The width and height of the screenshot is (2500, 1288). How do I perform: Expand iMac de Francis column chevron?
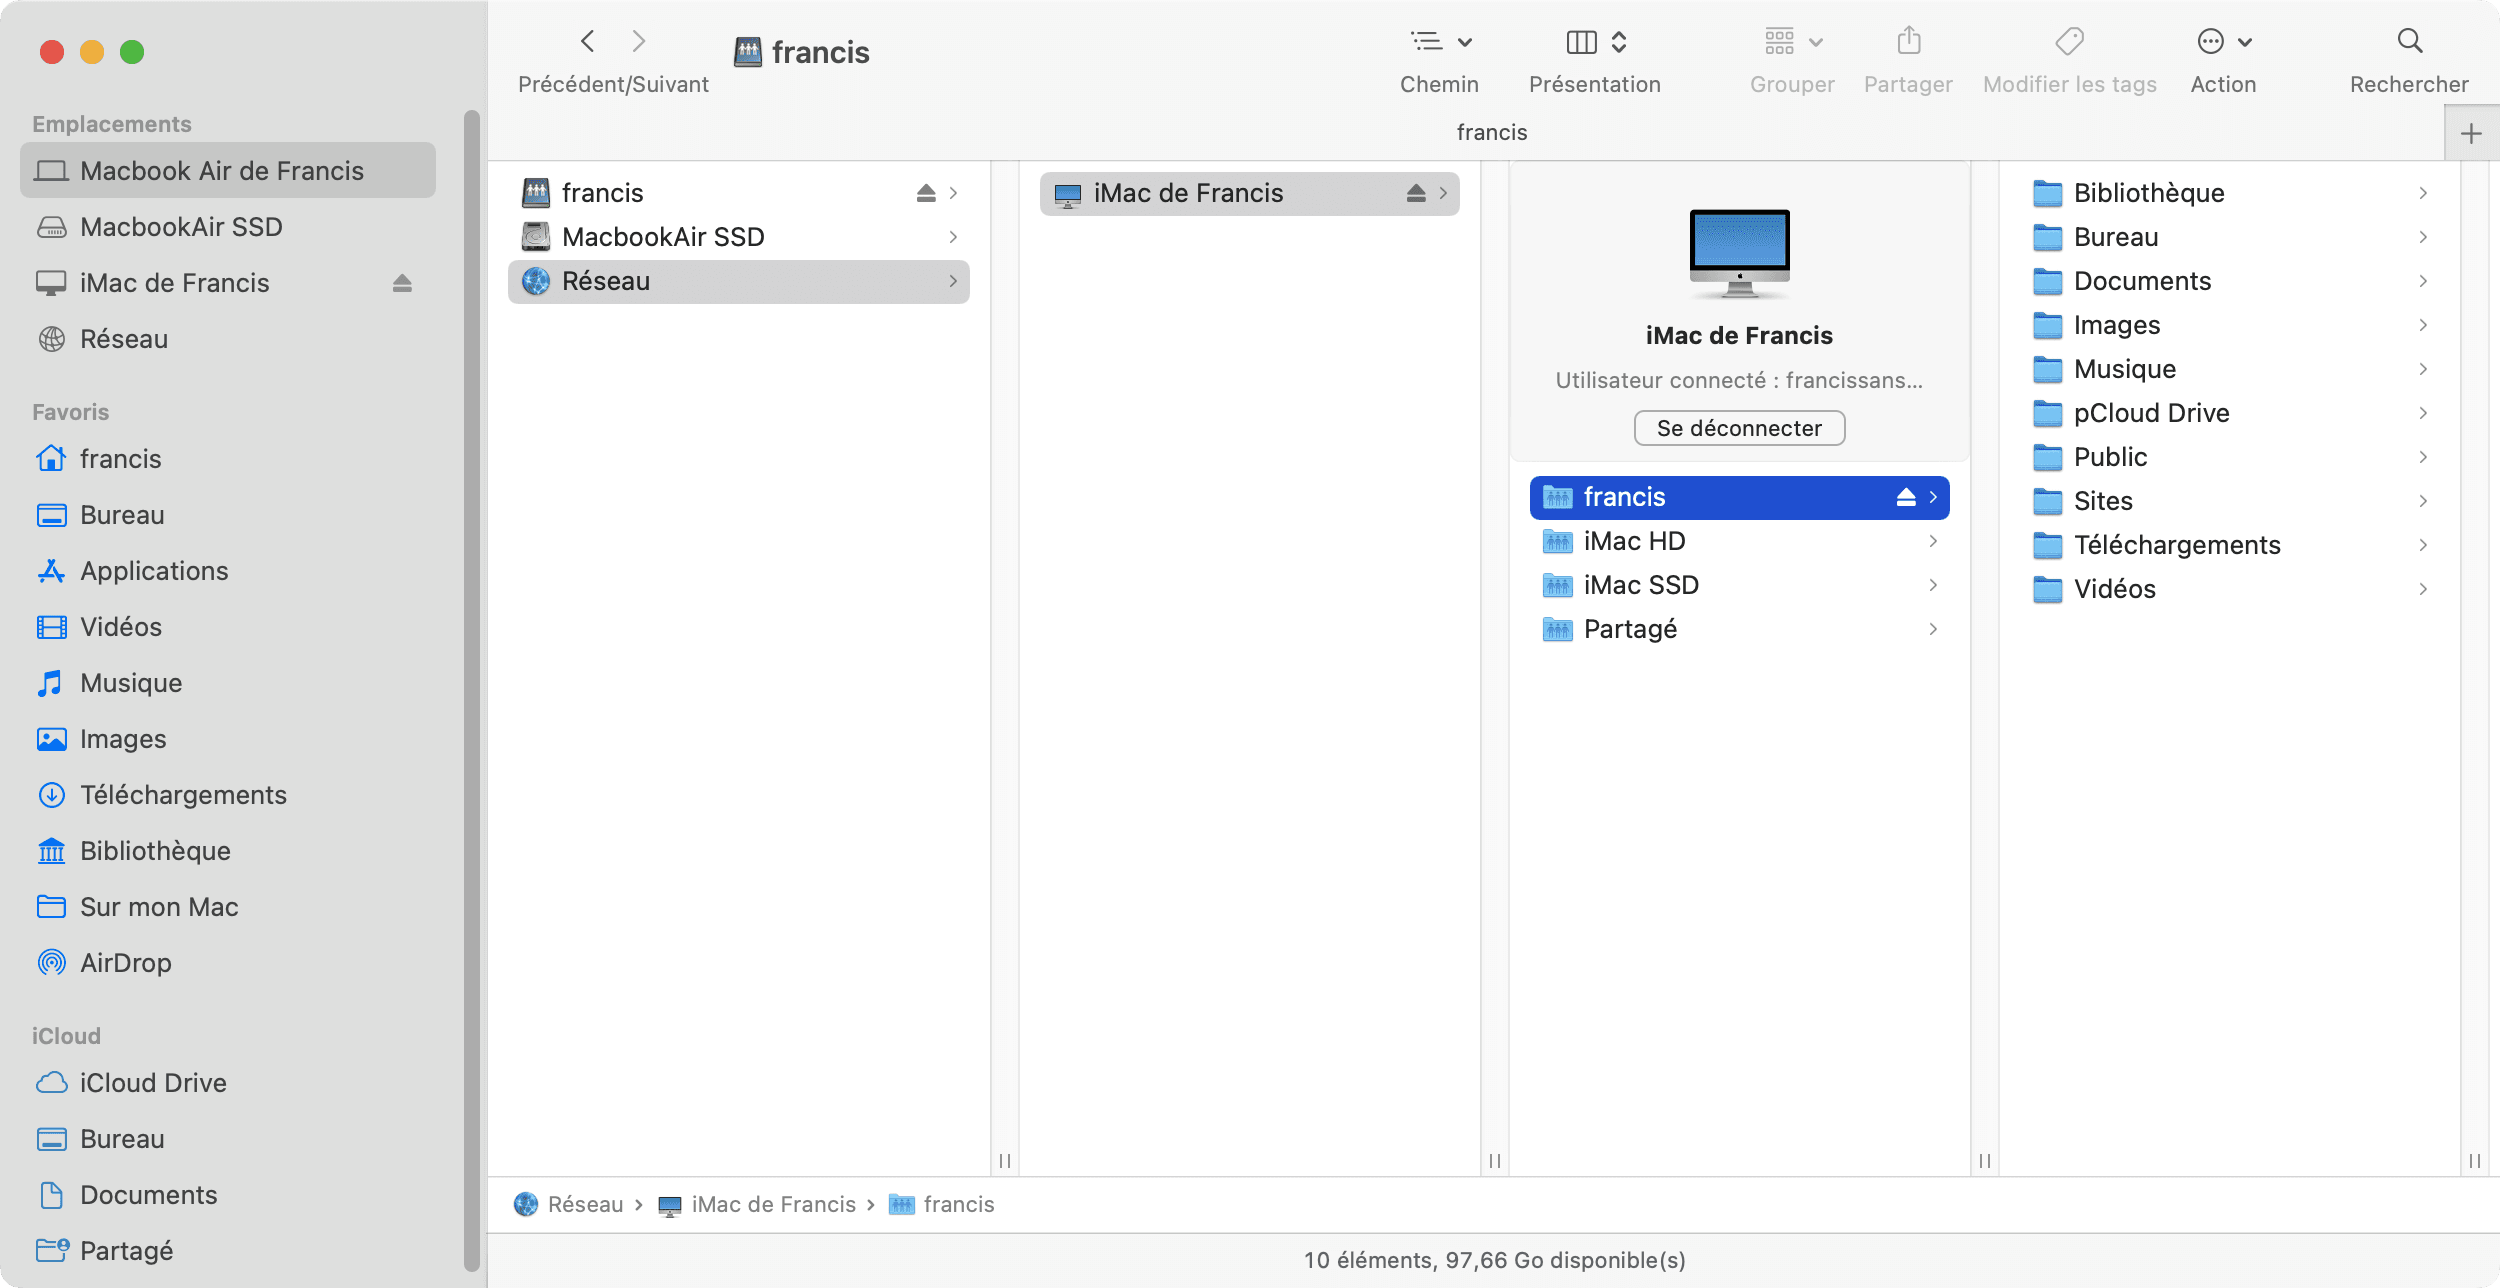[1443, 193]
